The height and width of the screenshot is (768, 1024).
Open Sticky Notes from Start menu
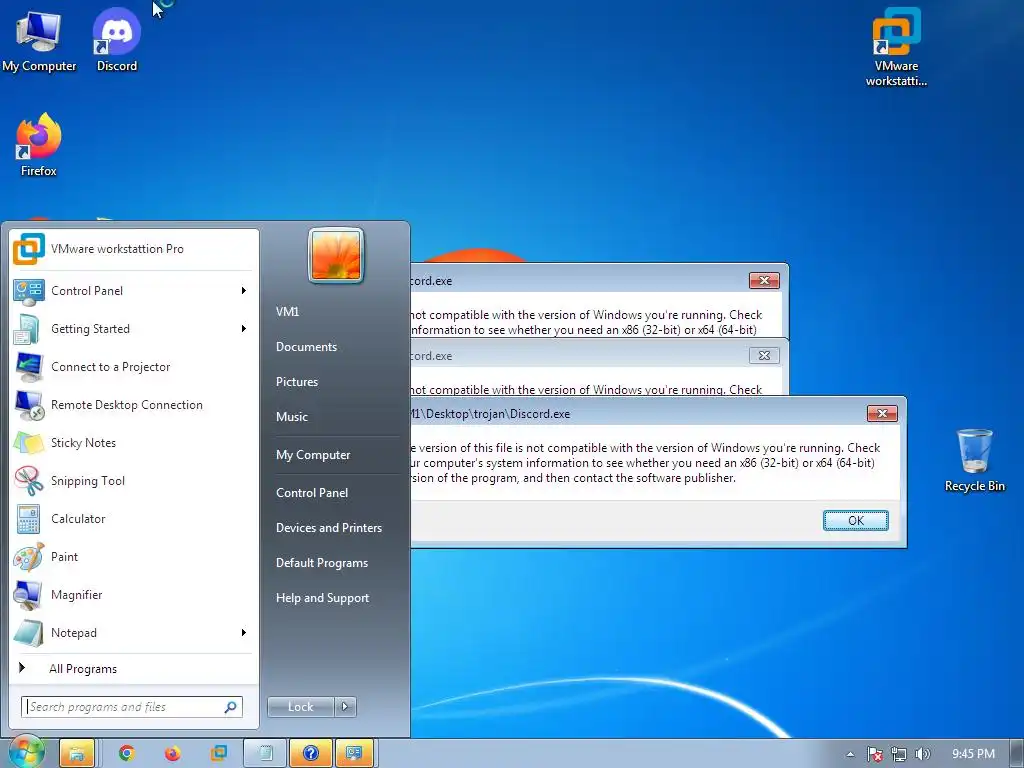133,443
